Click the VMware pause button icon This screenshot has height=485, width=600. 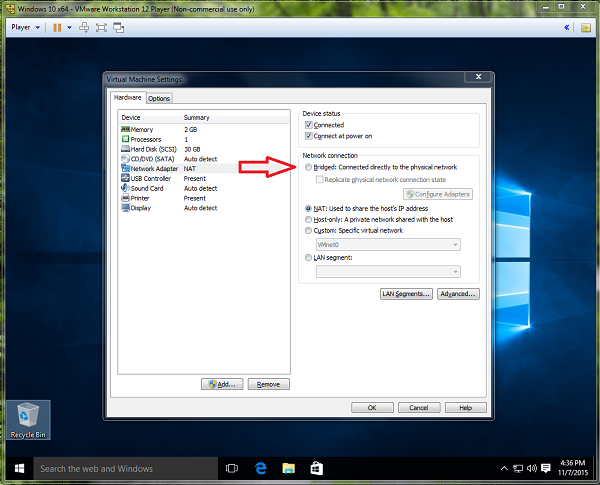[57, 28]
